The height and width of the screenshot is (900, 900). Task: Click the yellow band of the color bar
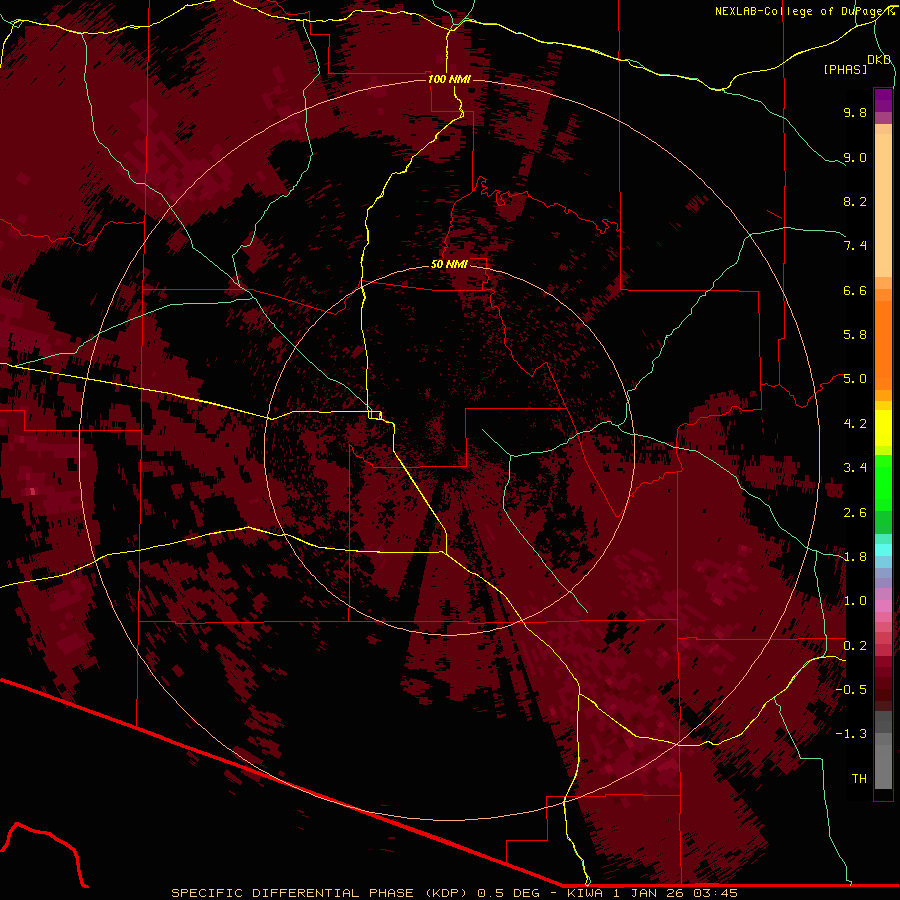pyautogui.click(x=883, y=428)
